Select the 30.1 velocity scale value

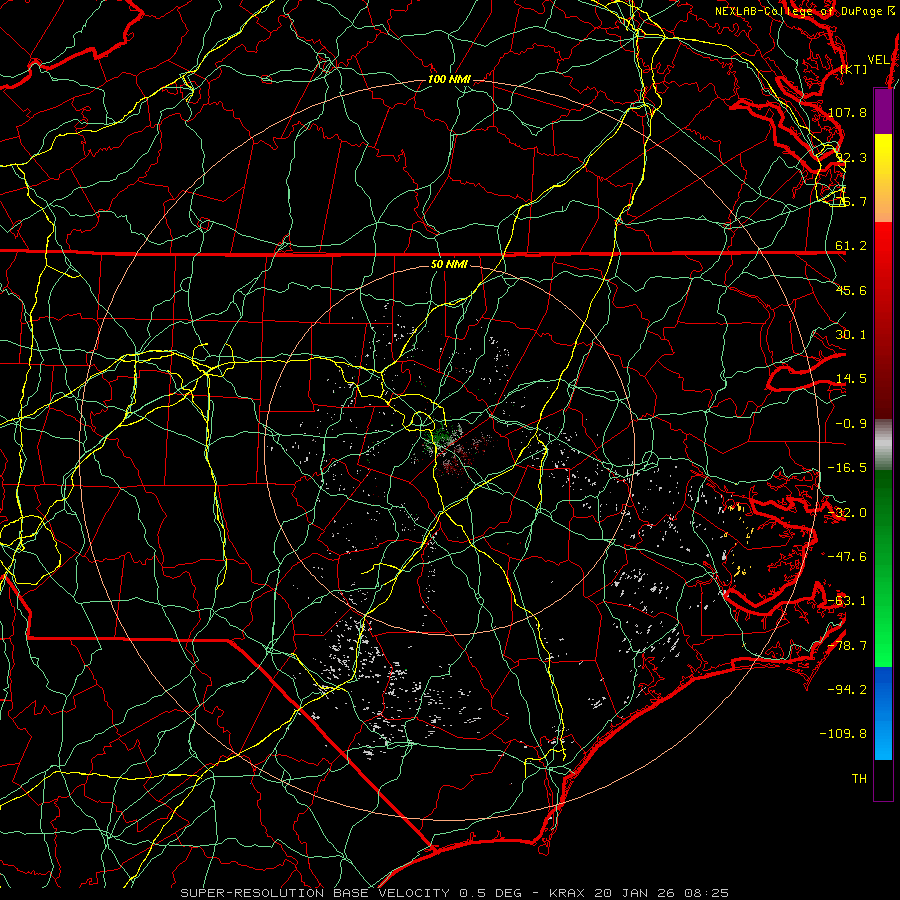click(x=851, y=335)
